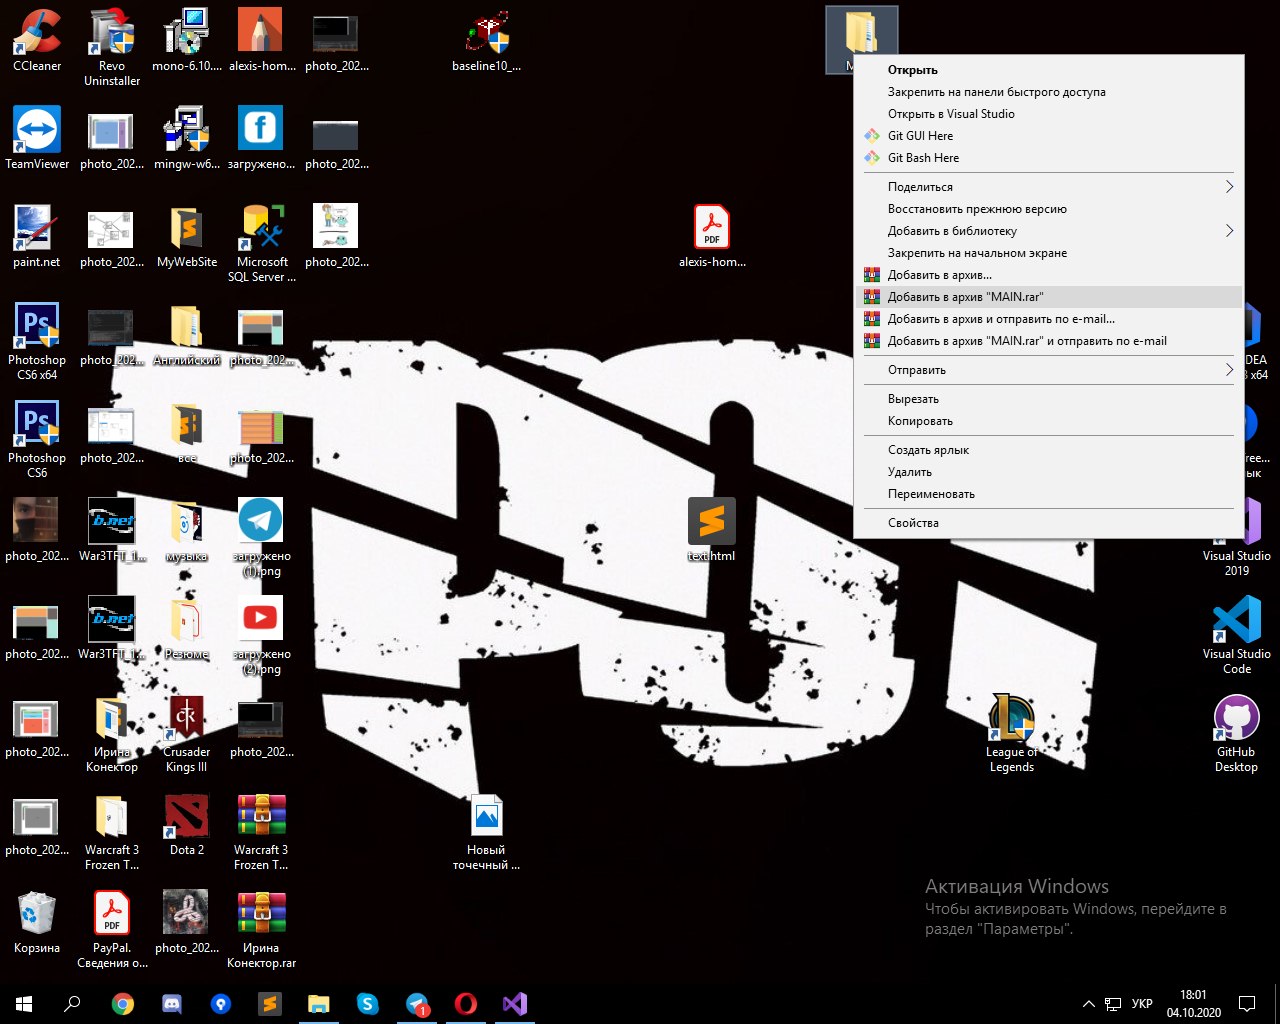Select Открыть в Visual Studio entry

pos(1049,114)
